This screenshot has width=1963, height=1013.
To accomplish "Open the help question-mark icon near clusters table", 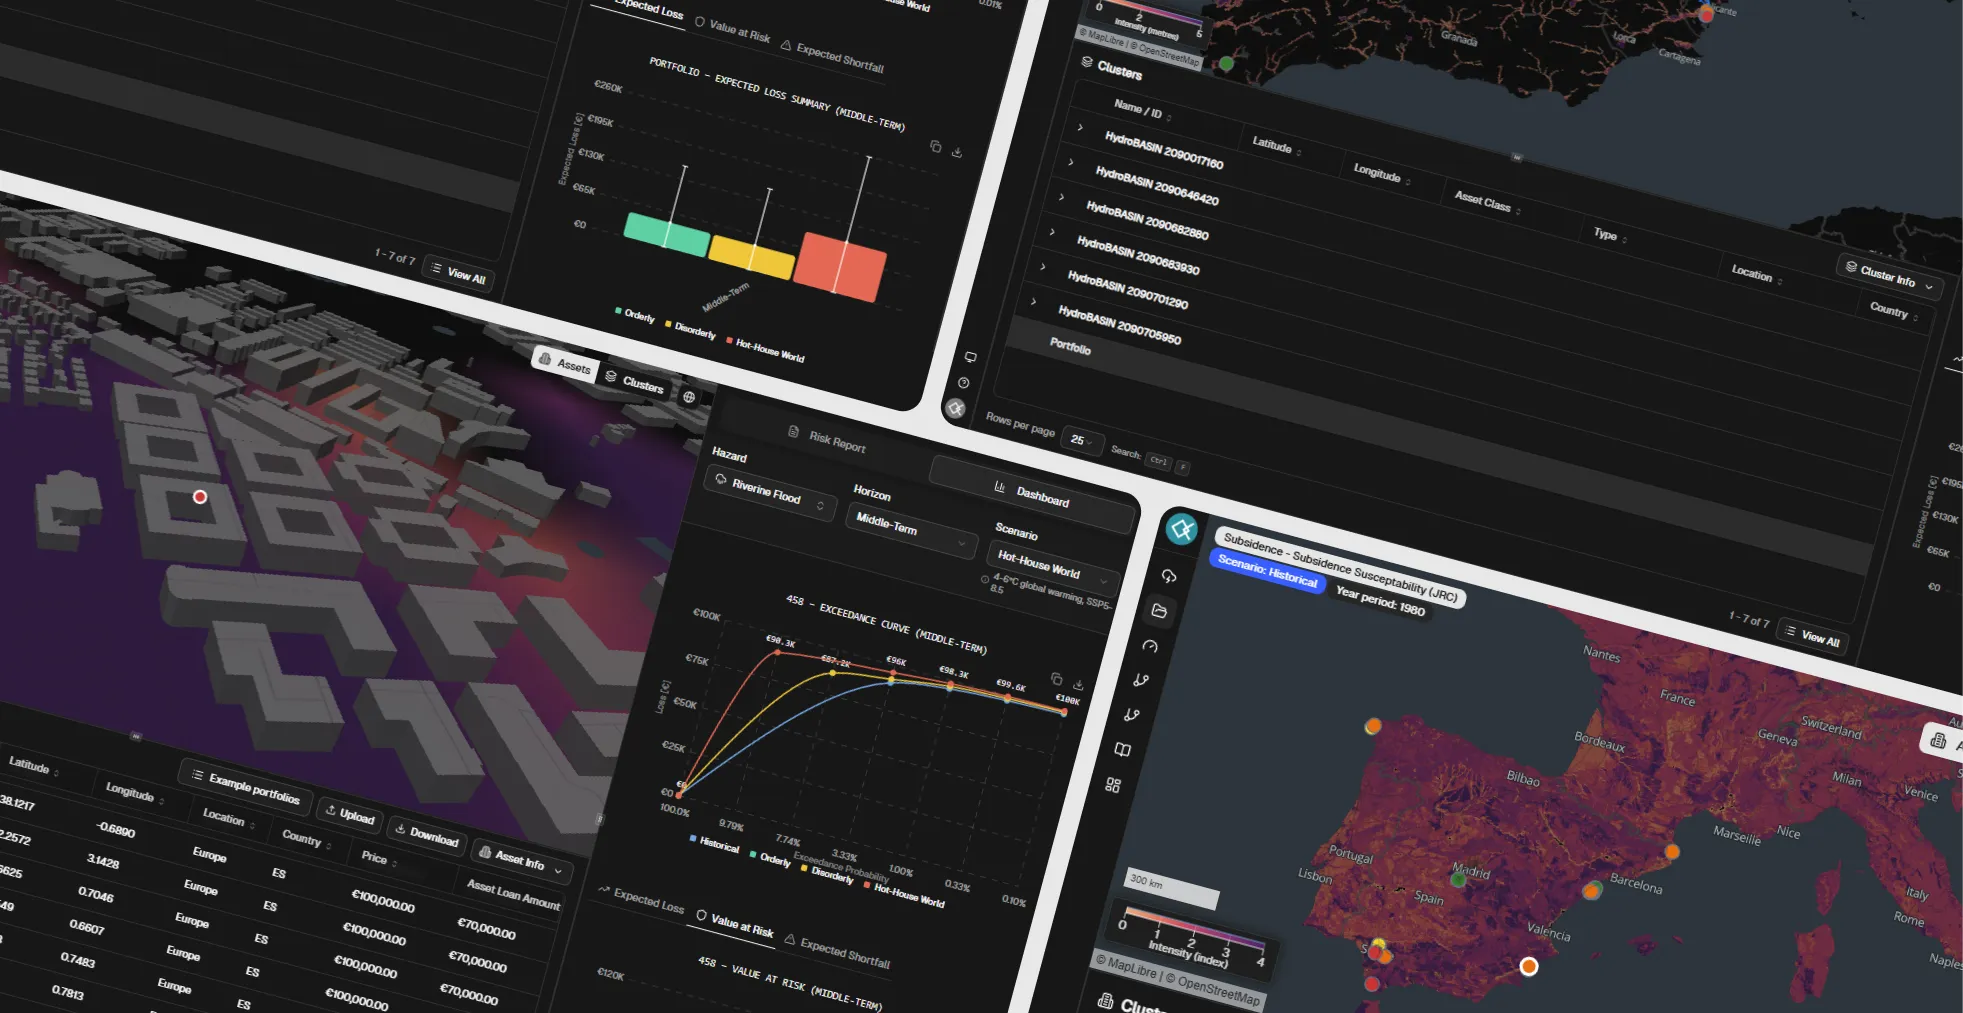I will pyautogui.click(x=963, y=383).
